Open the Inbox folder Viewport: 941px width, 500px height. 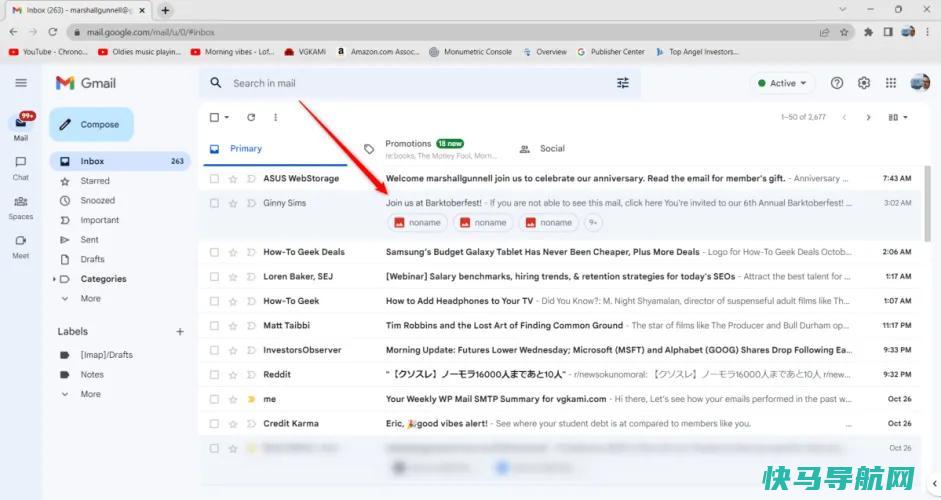(x=120, y=161)
